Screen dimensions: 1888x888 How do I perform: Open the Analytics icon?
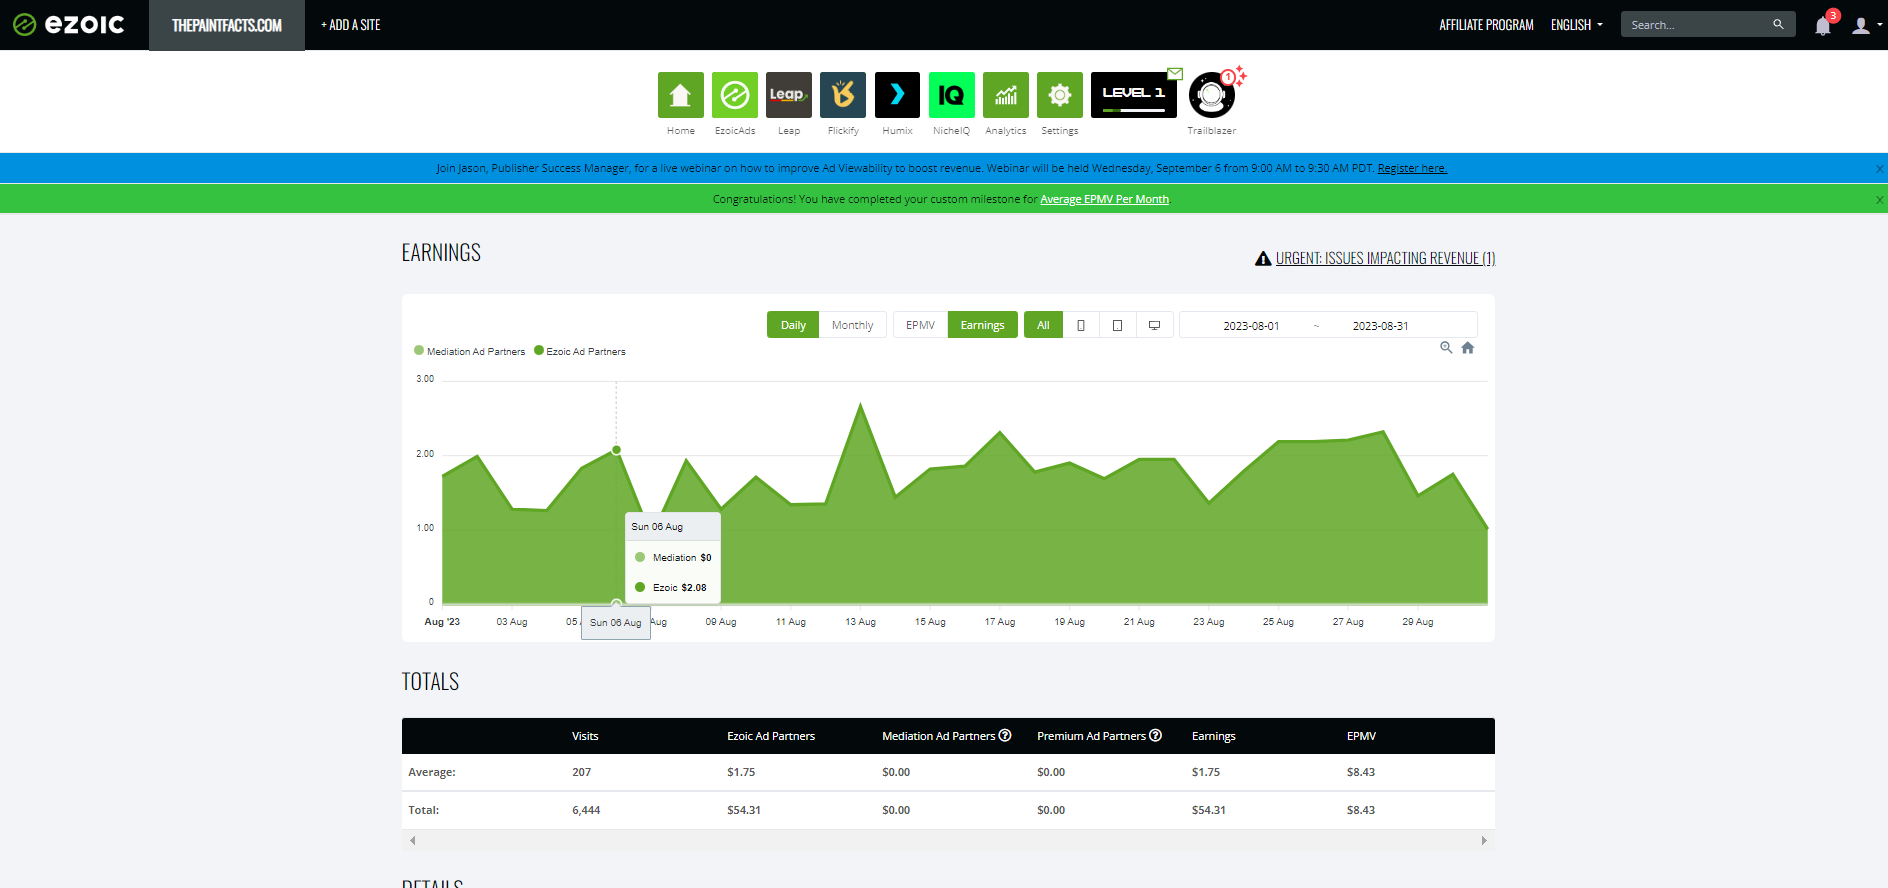[x=1006, y=95]
